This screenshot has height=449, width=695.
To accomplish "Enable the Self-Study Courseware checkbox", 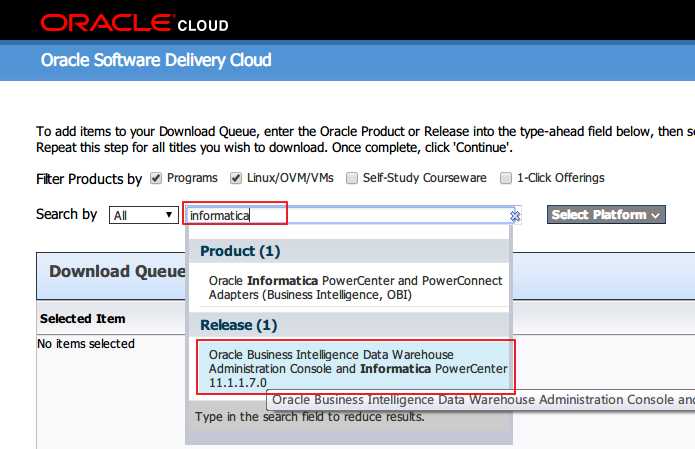I will click(351, 178).
